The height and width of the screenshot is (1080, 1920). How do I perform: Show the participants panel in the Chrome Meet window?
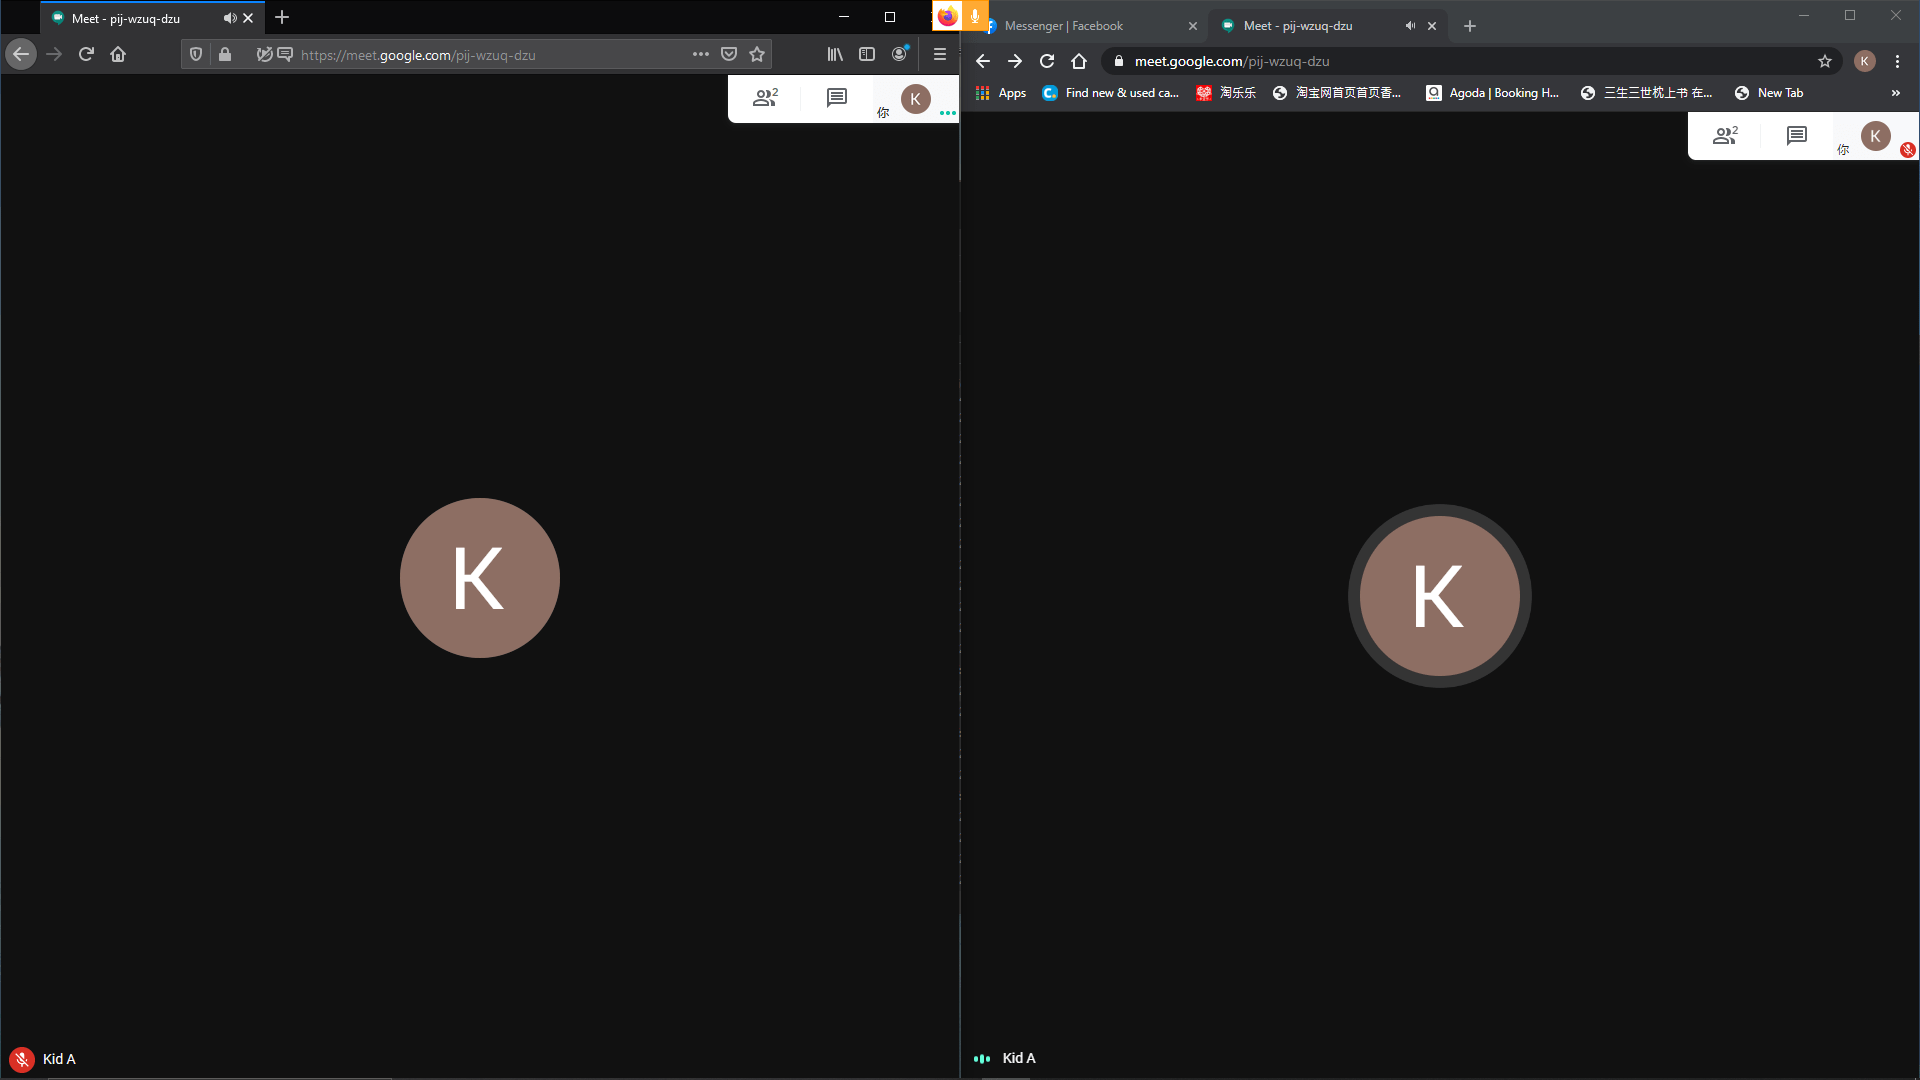1725,135
